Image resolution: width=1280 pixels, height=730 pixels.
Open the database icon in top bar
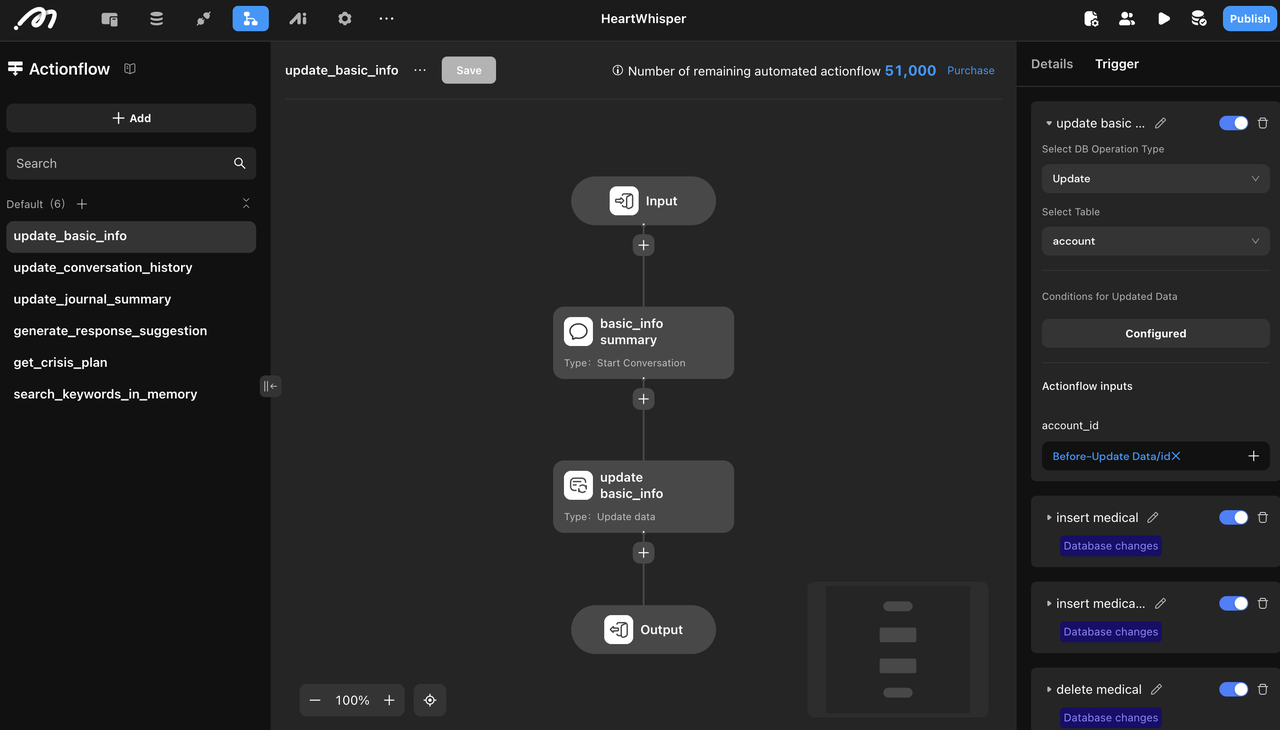tap(156, 19)
